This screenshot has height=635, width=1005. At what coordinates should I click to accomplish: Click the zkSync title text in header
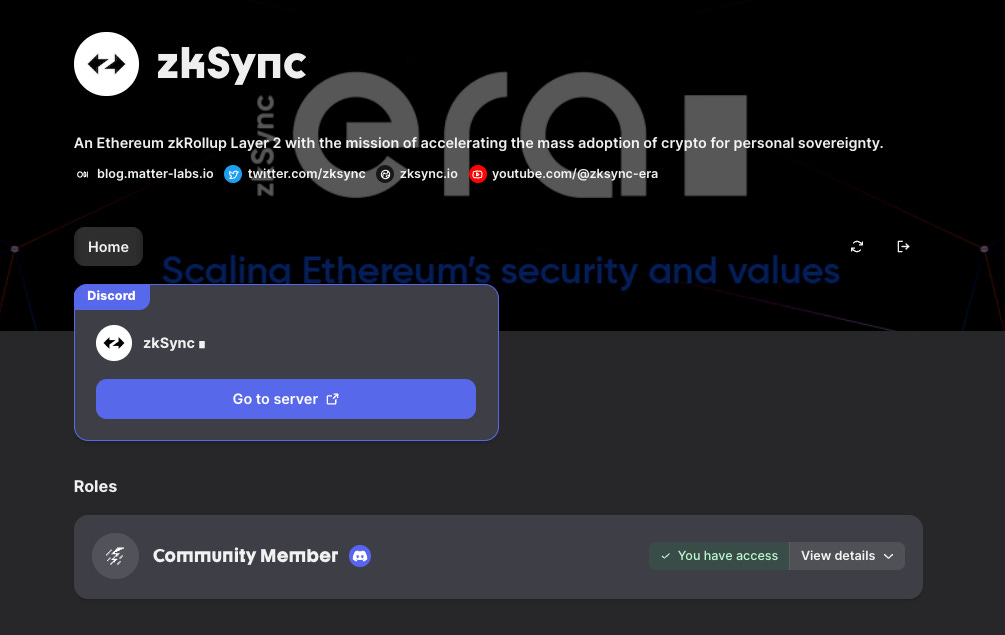[x=231, y=65]
